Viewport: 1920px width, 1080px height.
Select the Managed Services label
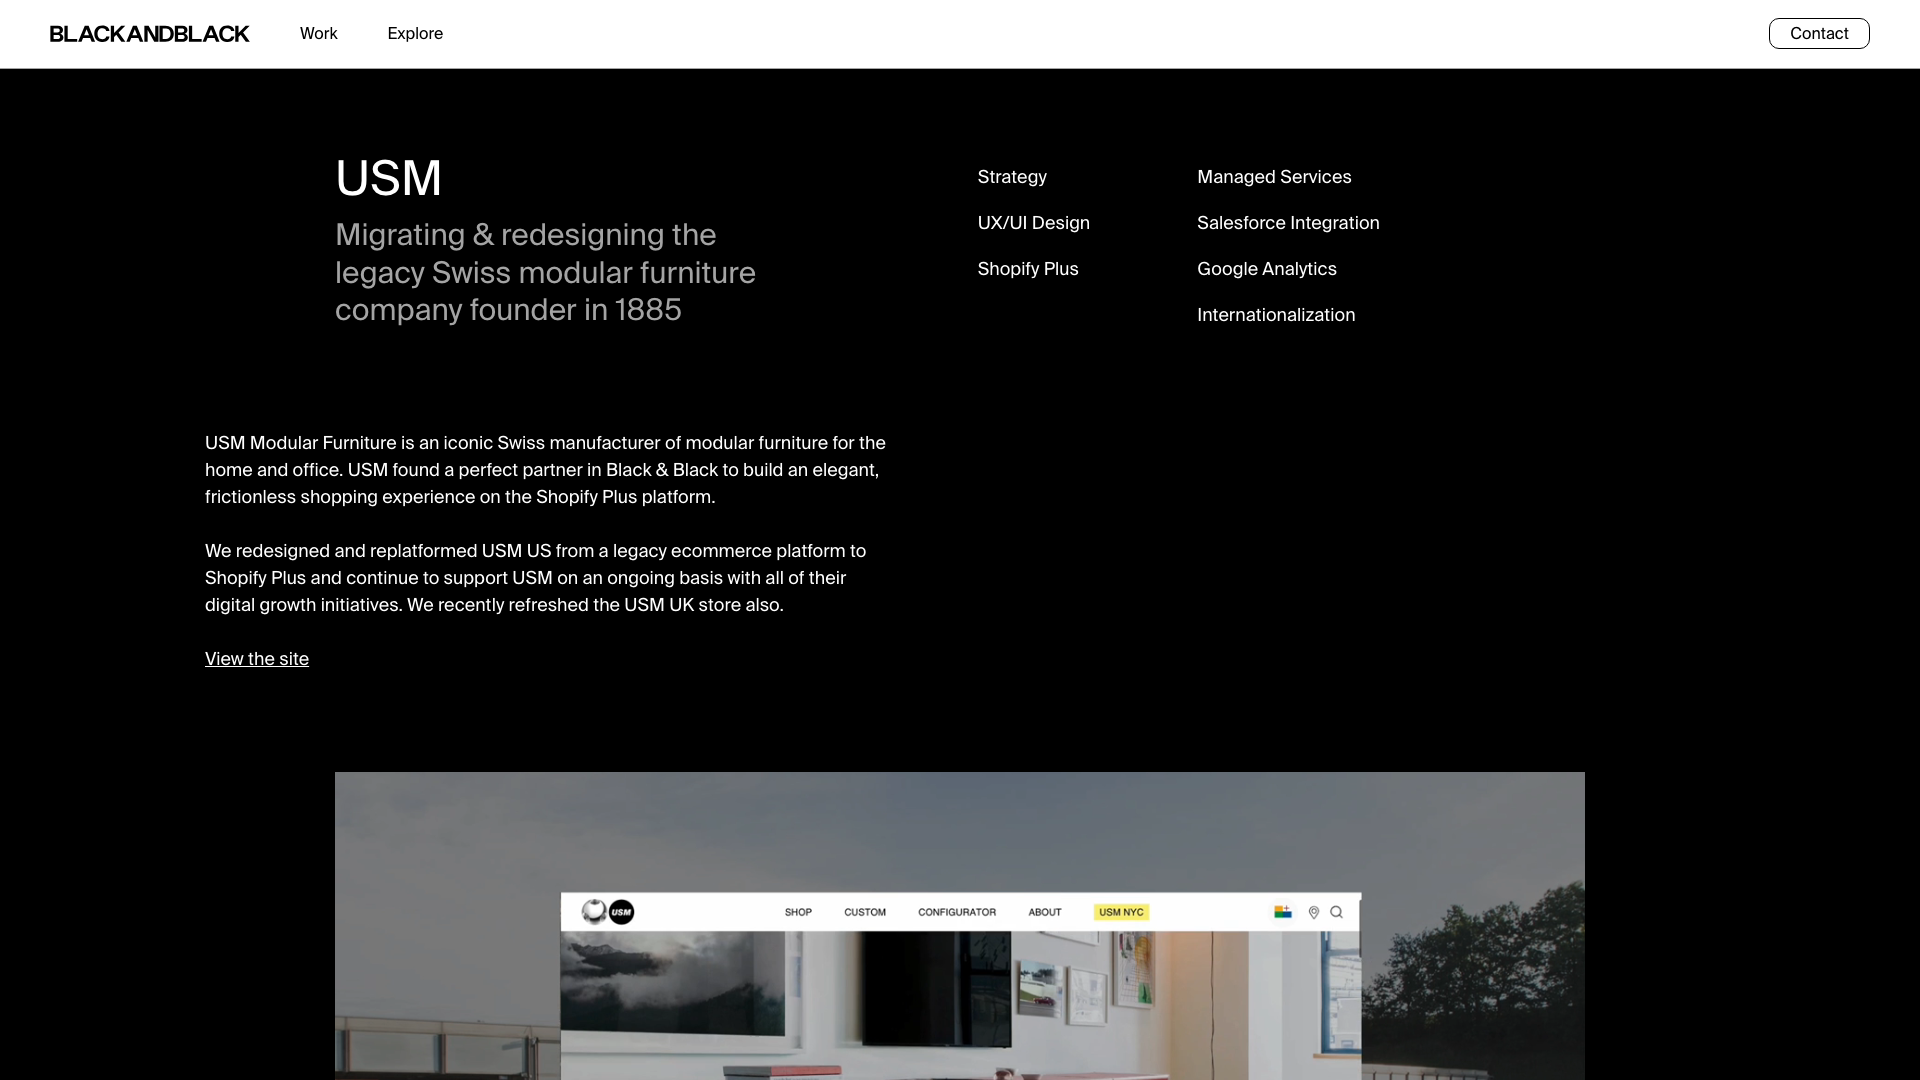click(1274, 177)
